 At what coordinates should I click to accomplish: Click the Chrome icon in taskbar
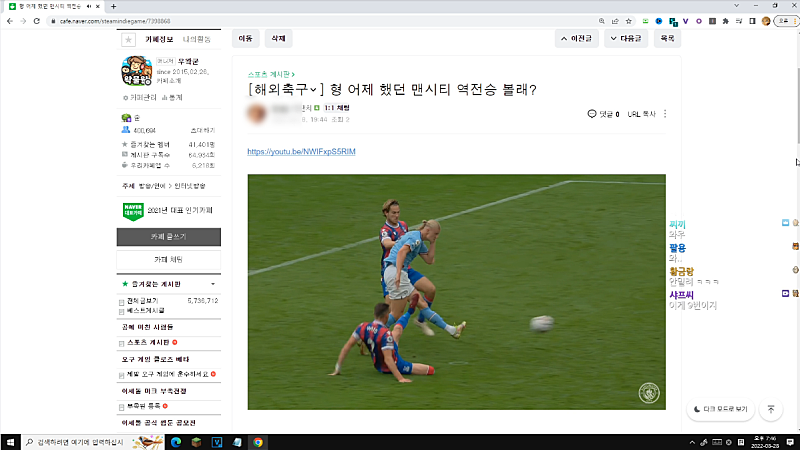click(258, 442)
